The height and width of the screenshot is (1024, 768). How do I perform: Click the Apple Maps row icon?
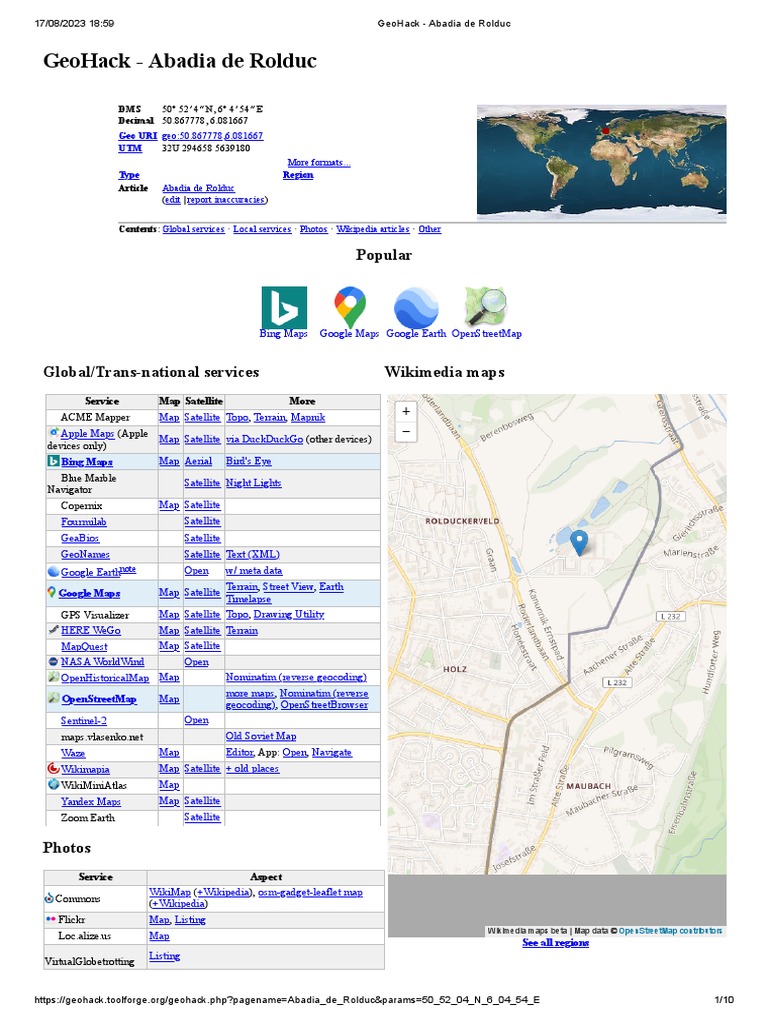pos(54,432)
